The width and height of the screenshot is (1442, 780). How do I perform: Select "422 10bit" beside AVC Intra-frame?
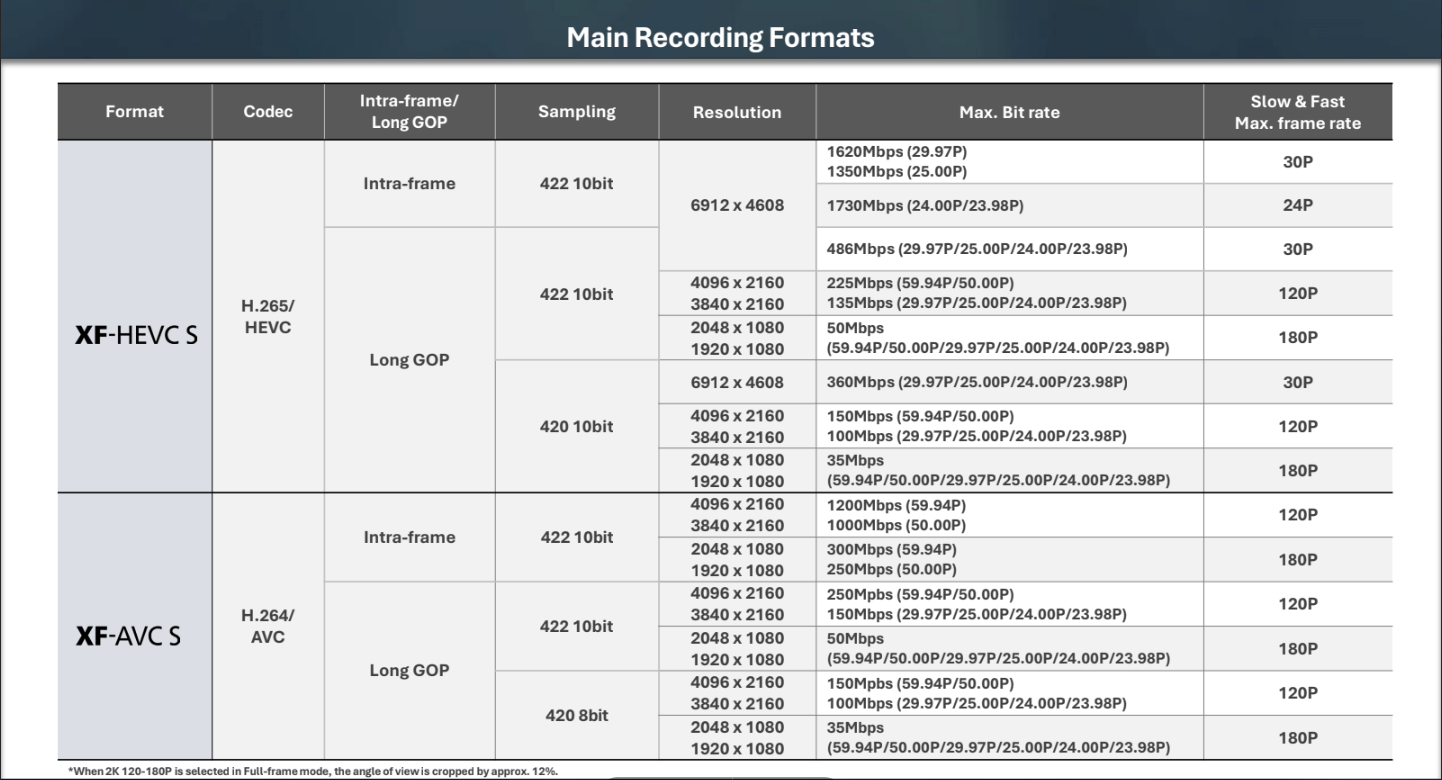click(x=577, y=537)
